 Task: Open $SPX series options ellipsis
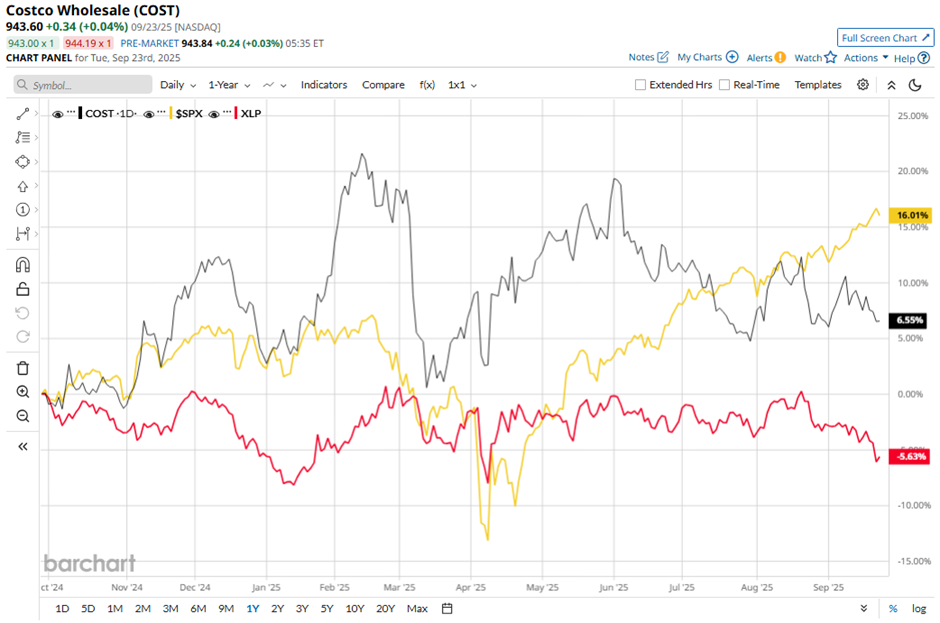pyautogui.click(x=161, y=112)
